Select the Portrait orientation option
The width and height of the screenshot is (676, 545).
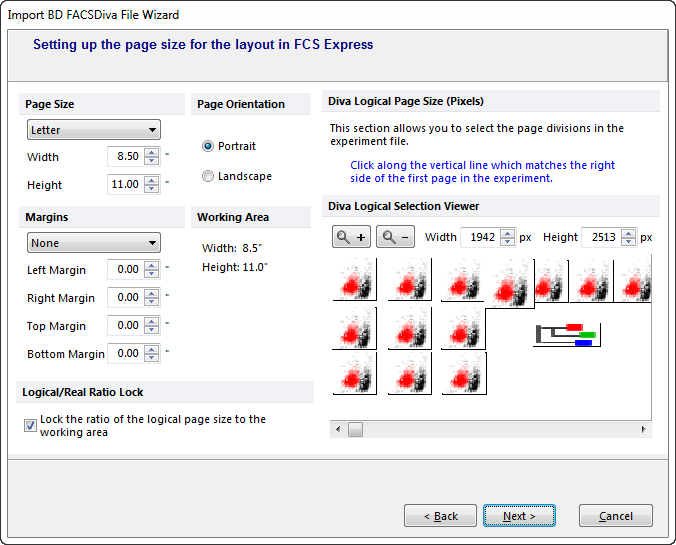coord(208,146)
